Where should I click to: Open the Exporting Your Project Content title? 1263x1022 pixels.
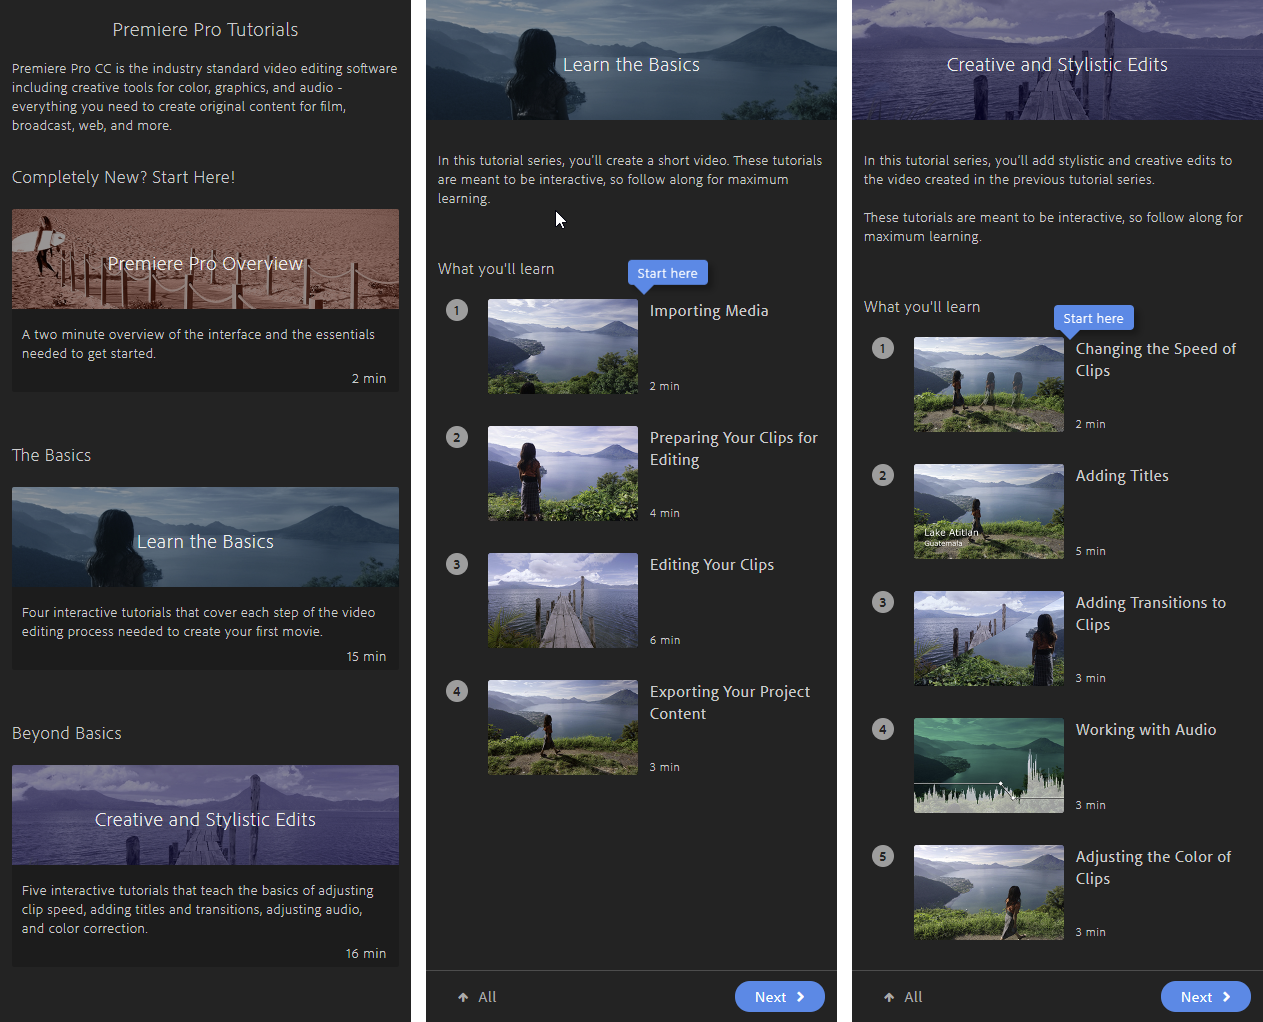point(730,703)
